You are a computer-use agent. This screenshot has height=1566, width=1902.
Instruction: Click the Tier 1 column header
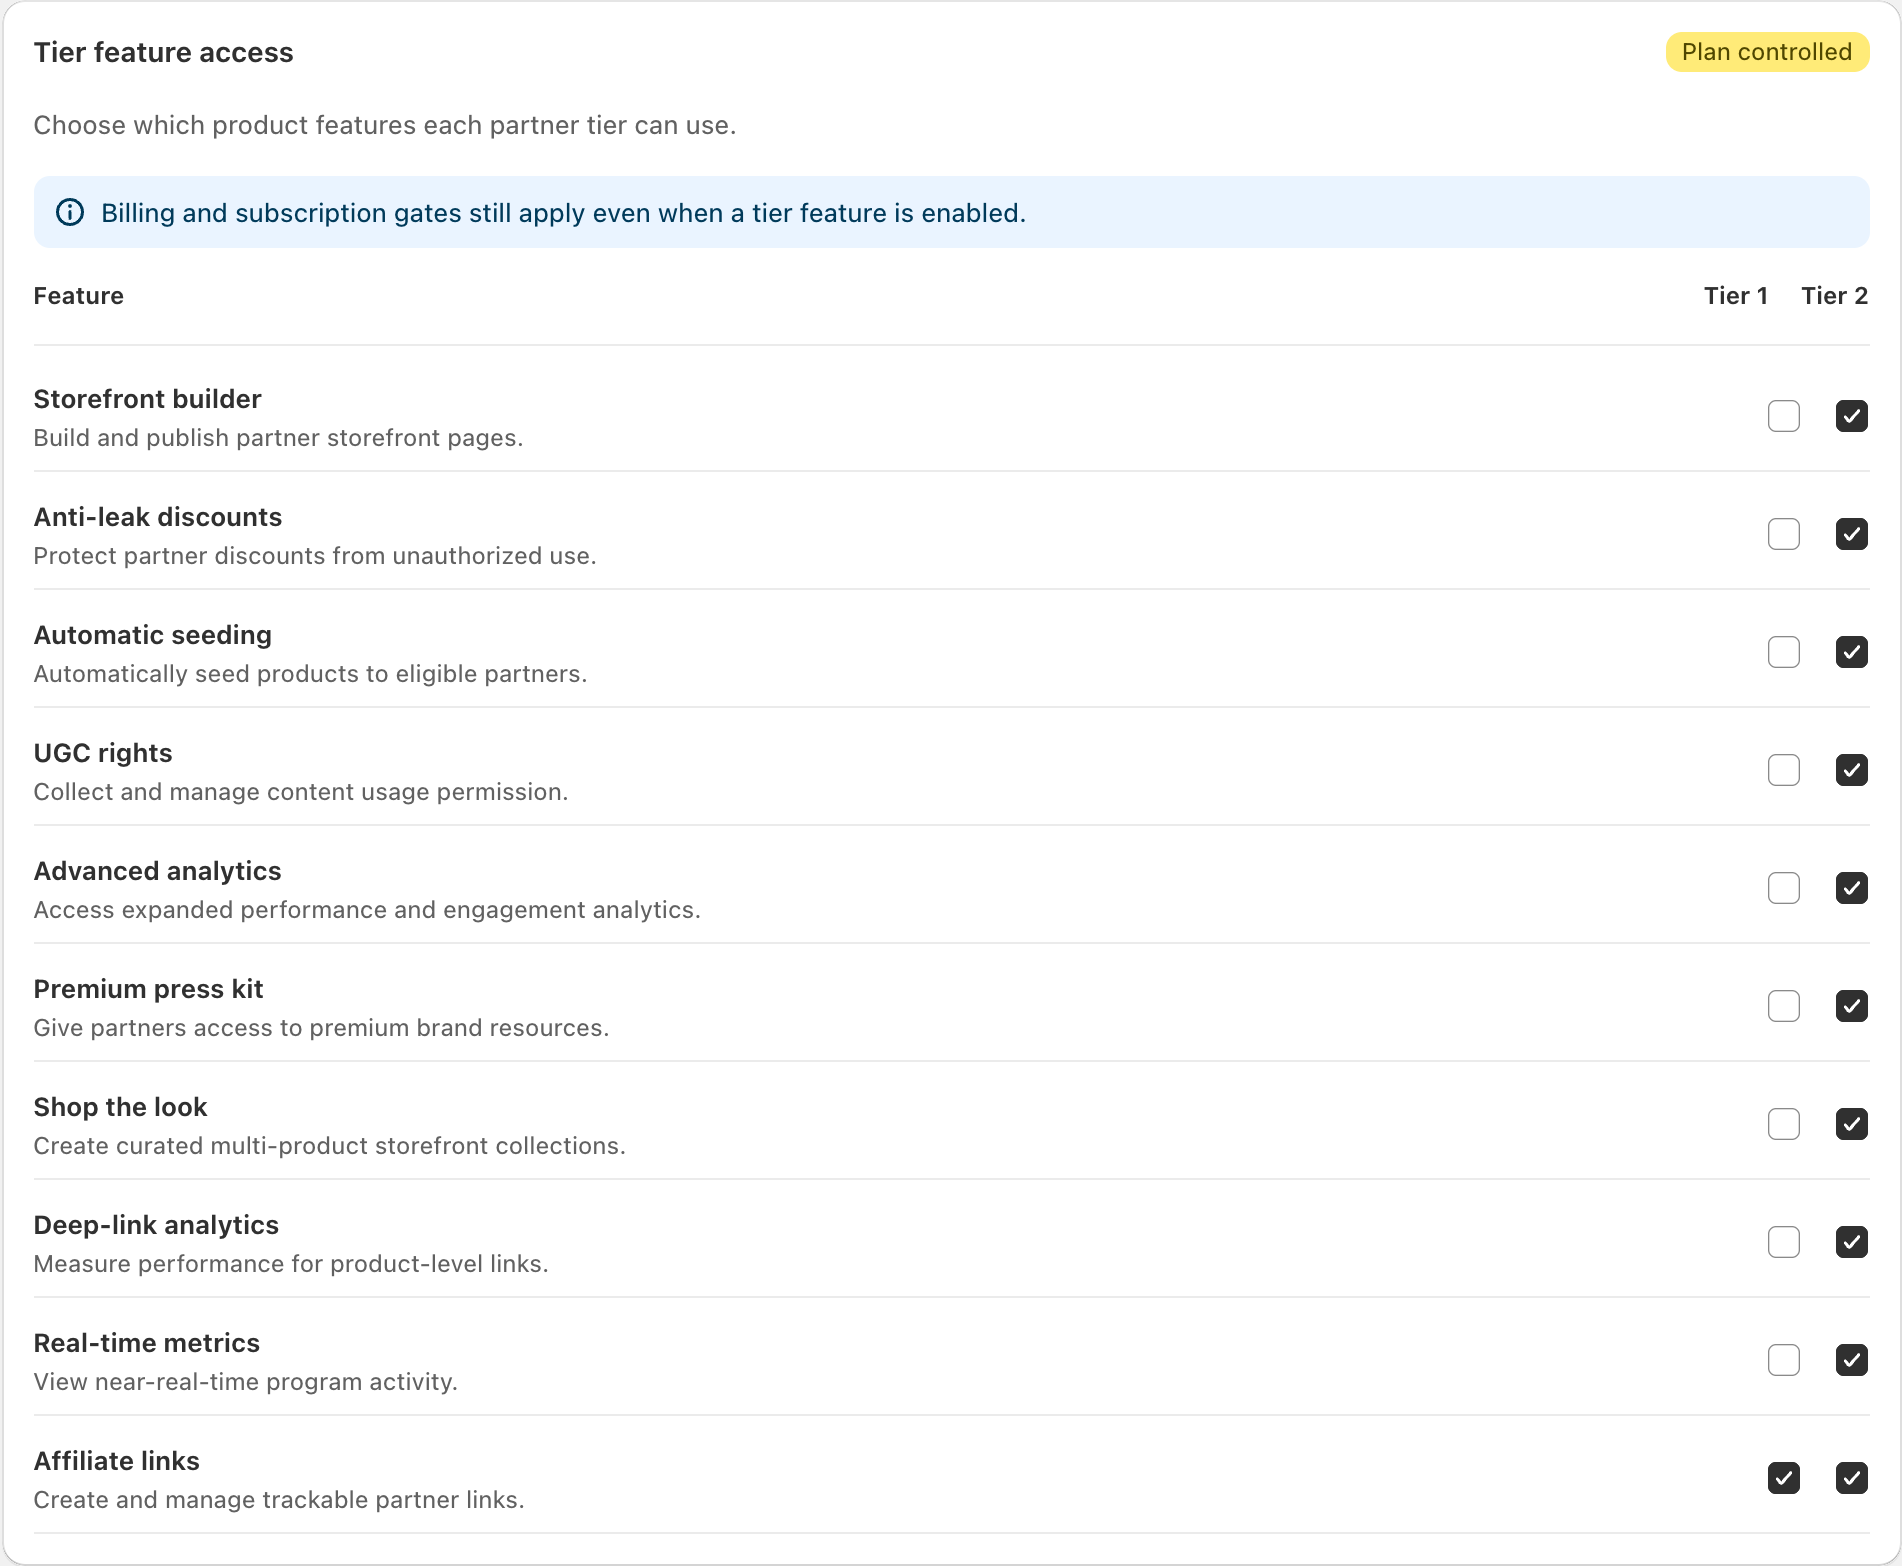point(1736,296)
